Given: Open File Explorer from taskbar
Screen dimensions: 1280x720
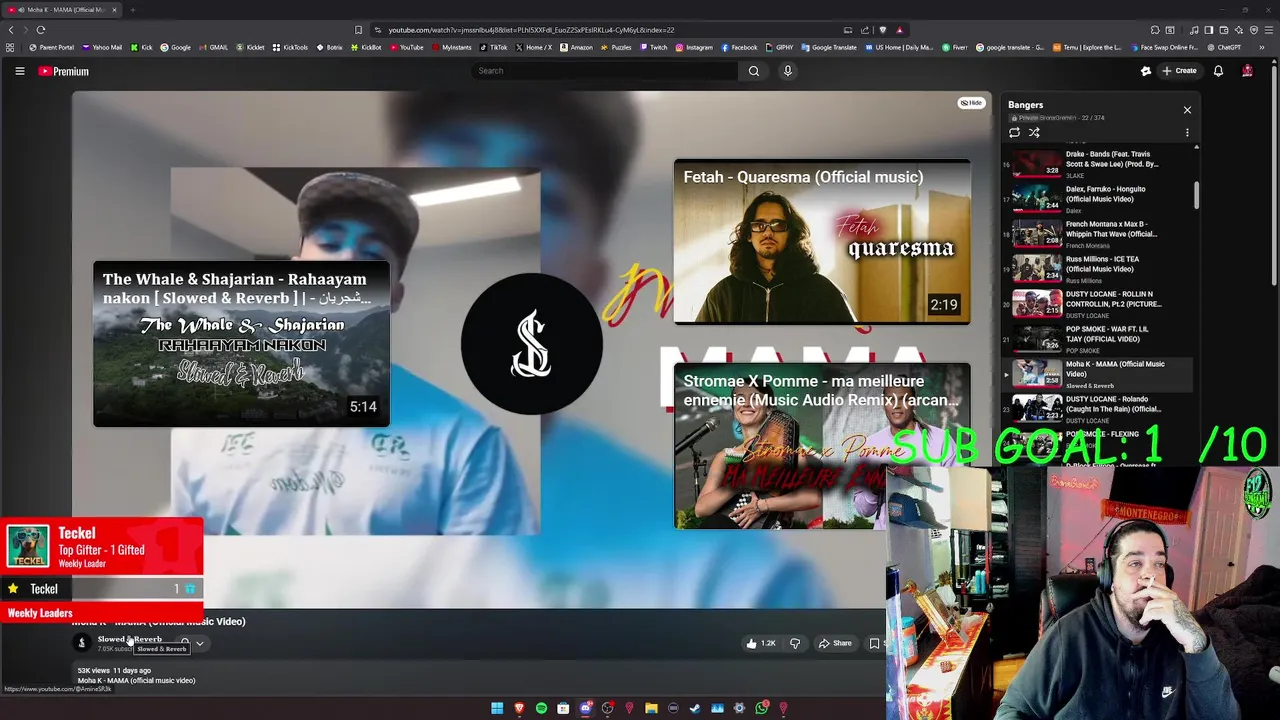Looking at the screenshot, I should click(x=651, y=708).
